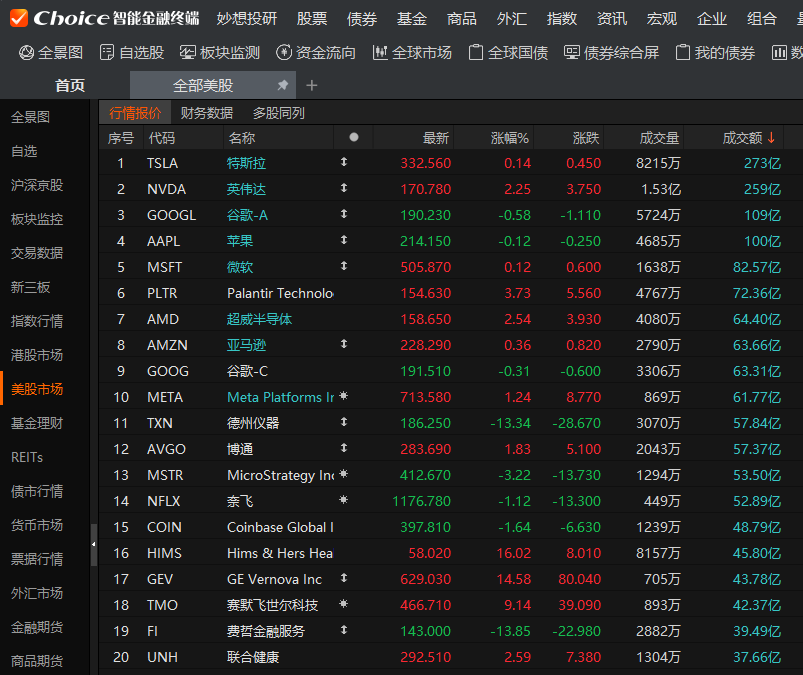The width and height of the screenshot is (803, 675).
Task: Sort by 最新 column header
Action: tap(436, 138)
